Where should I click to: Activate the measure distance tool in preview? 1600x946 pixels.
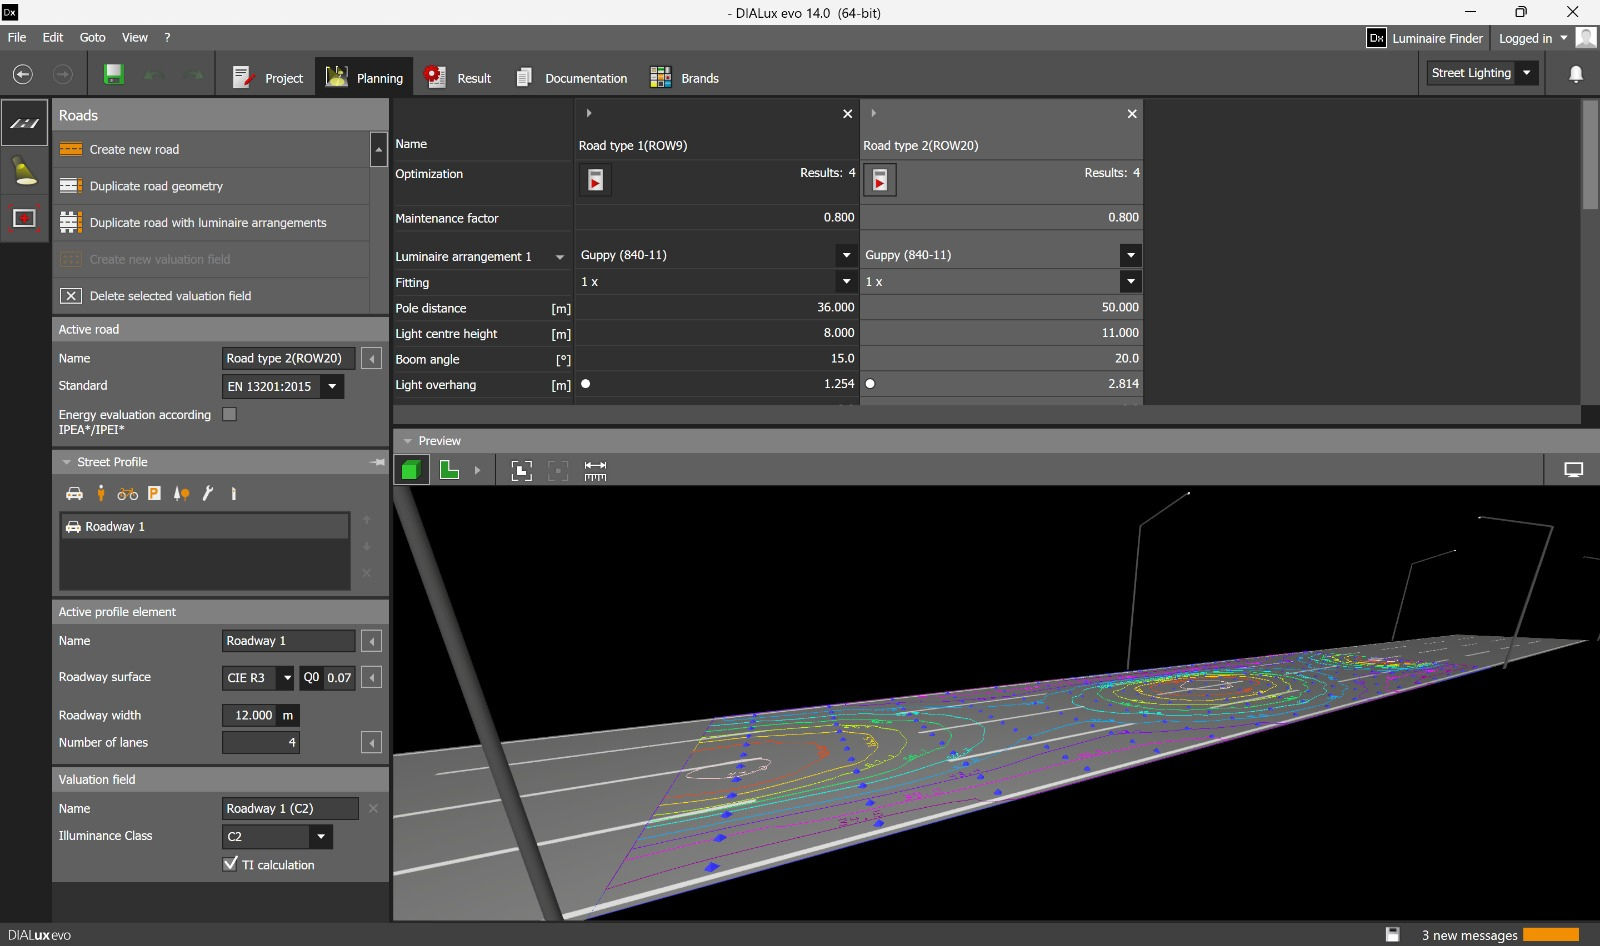point(595,471)
